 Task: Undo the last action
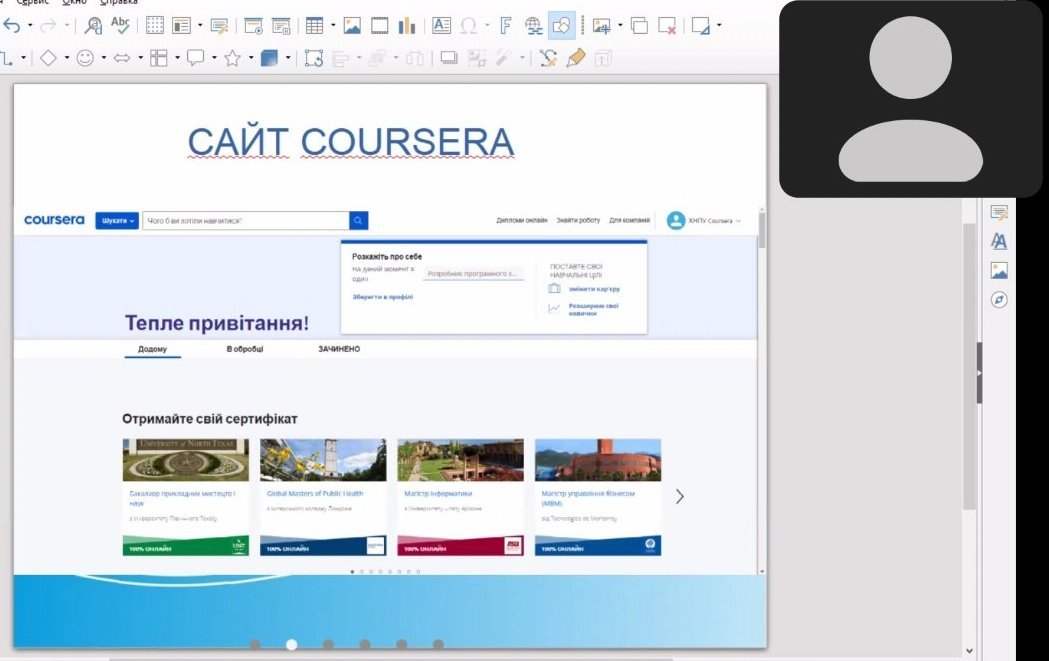12,25
